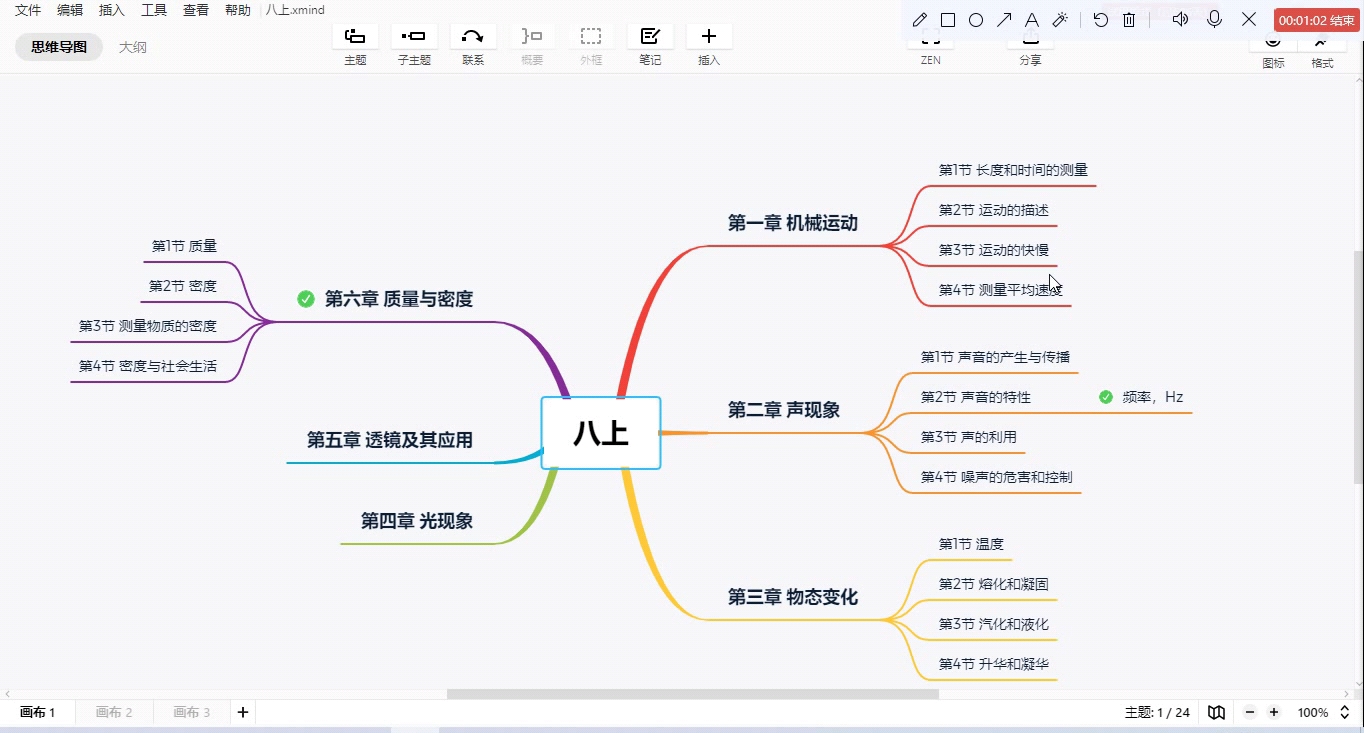Zoom out with the minus button

1250,713
